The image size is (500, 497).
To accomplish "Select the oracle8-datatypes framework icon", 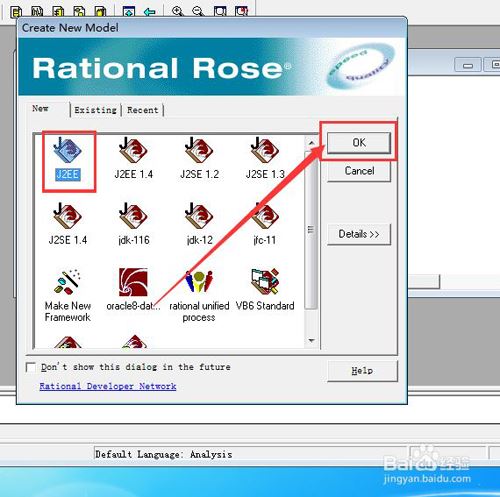I will click(x=133, y=282).
